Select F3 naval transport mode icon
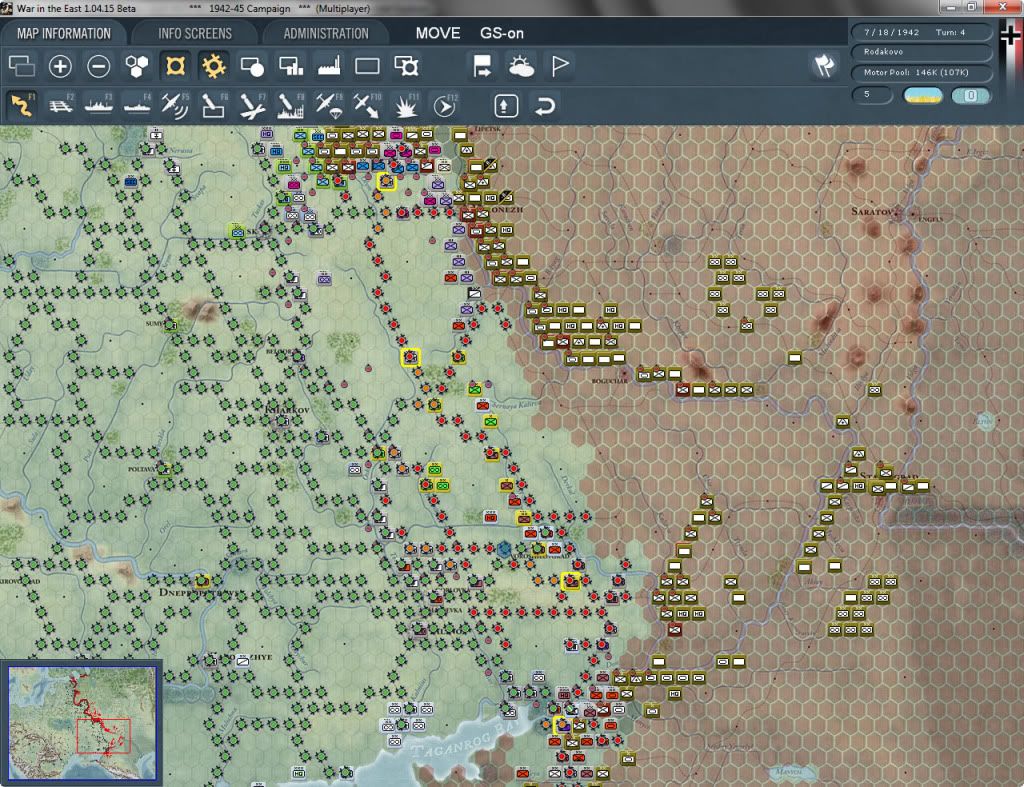The image size is (1024, 787). pos(99,105)
